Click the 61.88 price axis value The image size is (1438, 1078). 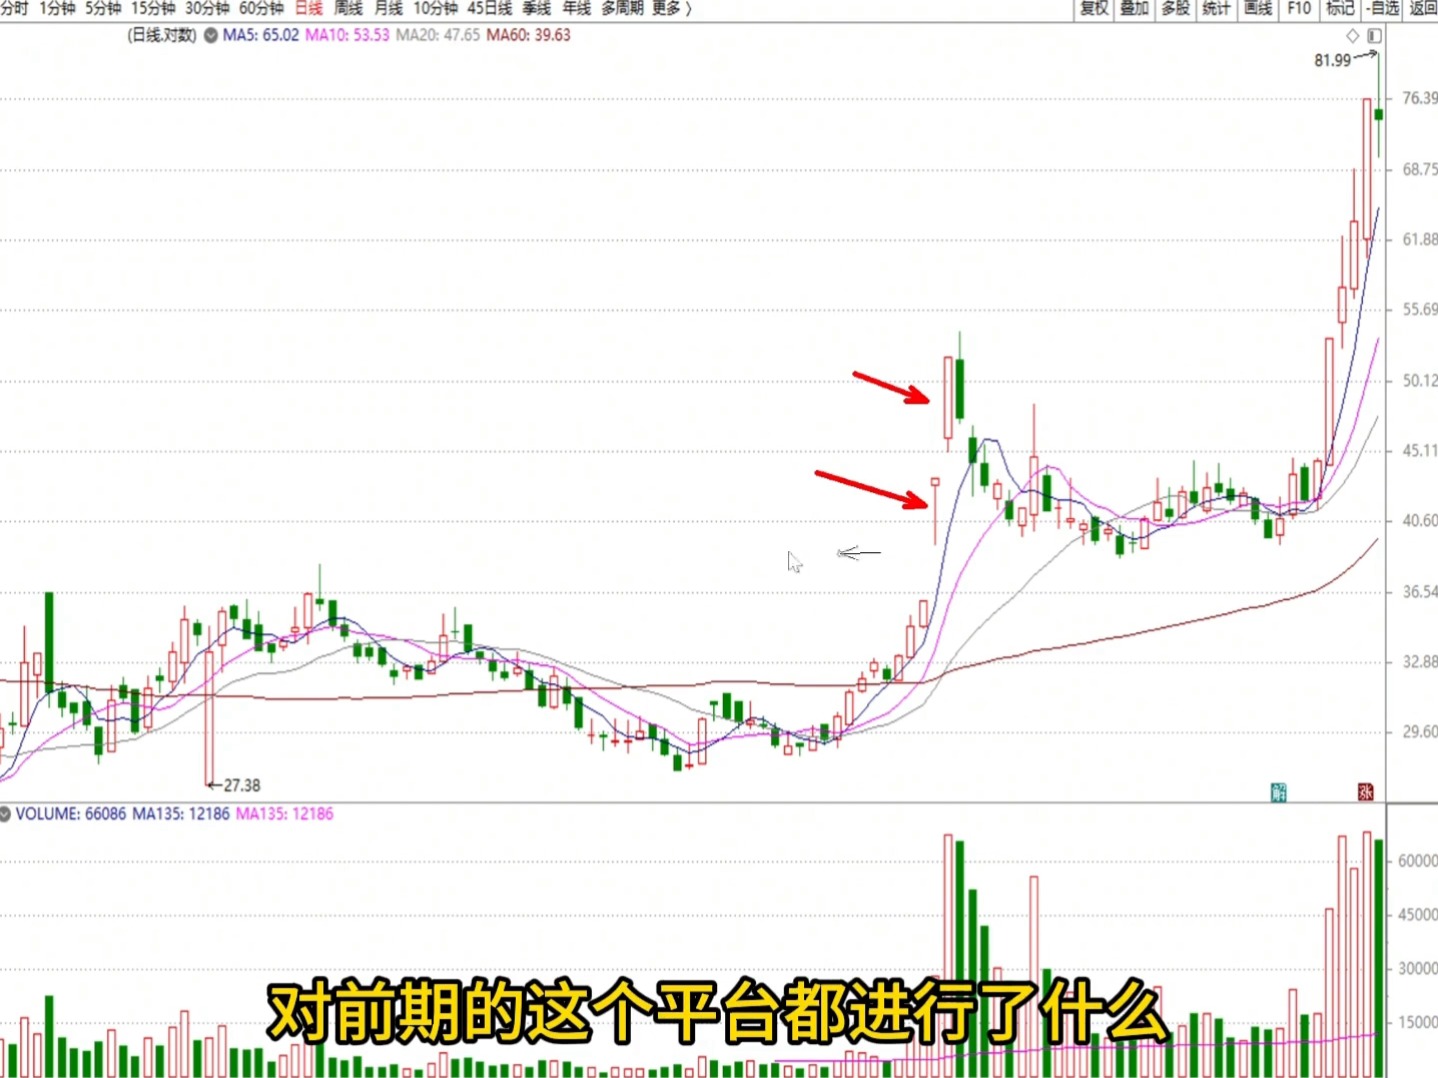click(1420, 239)
